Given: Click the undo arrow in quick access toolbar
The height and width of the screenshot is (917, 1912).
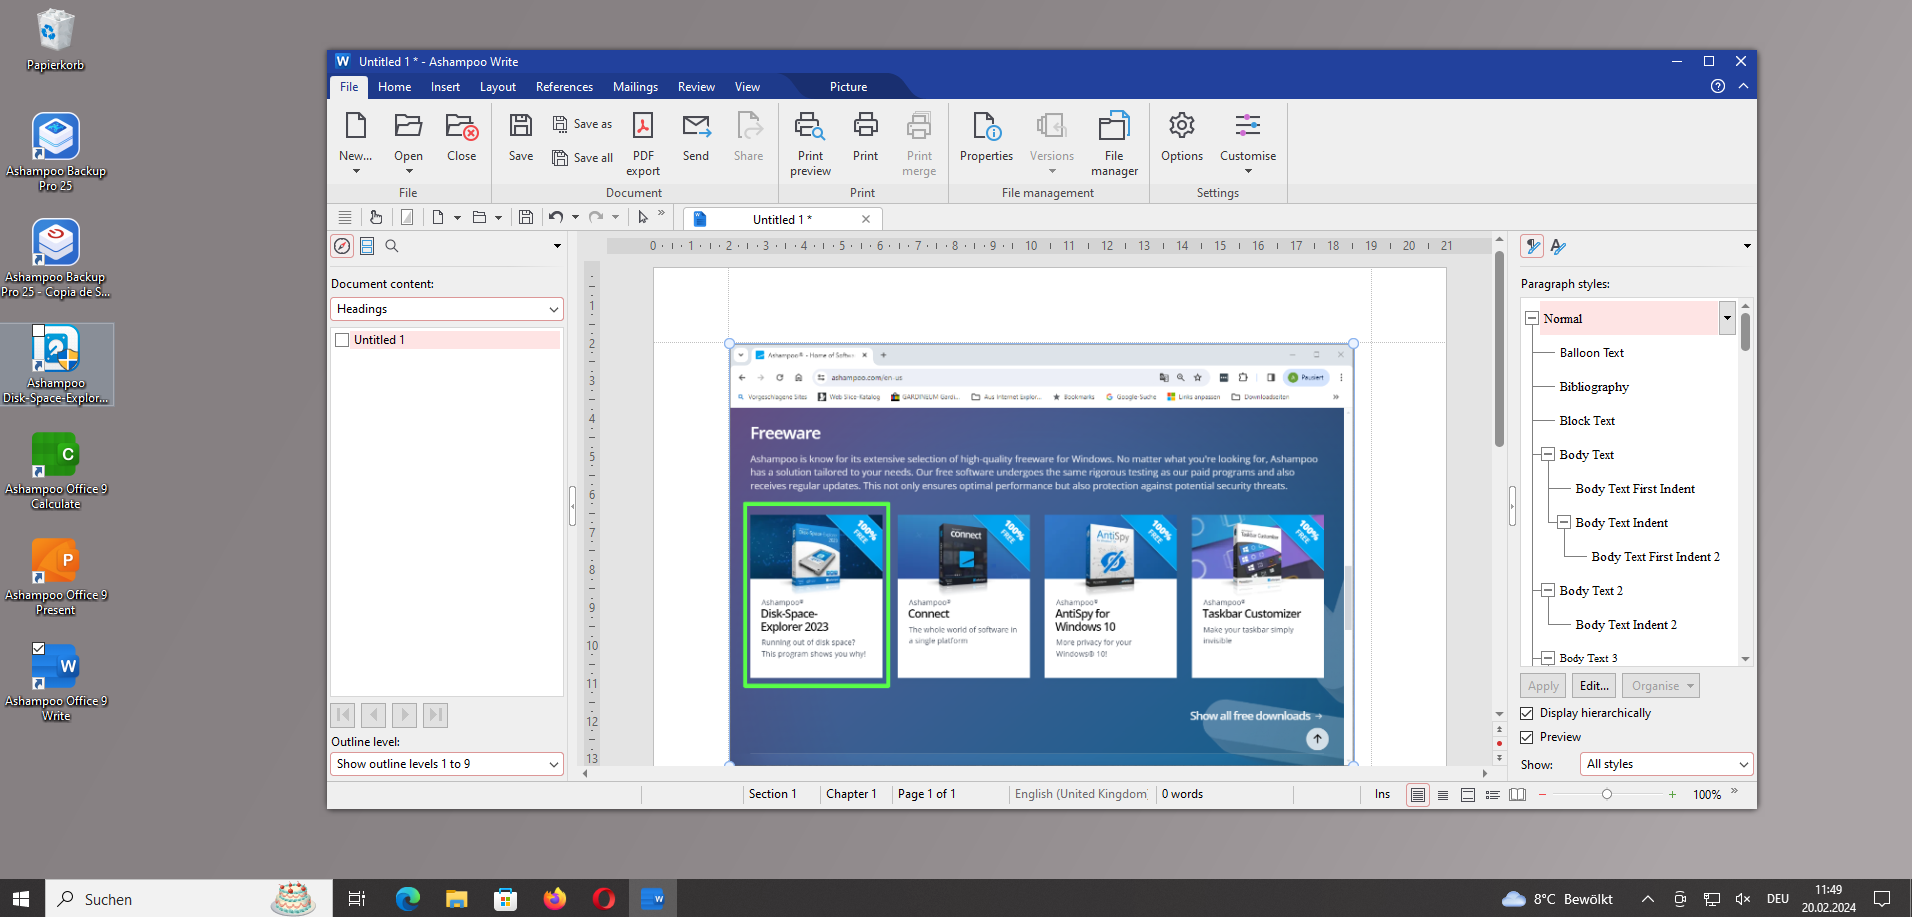Looking at the screenshot, I should point(556,217).
